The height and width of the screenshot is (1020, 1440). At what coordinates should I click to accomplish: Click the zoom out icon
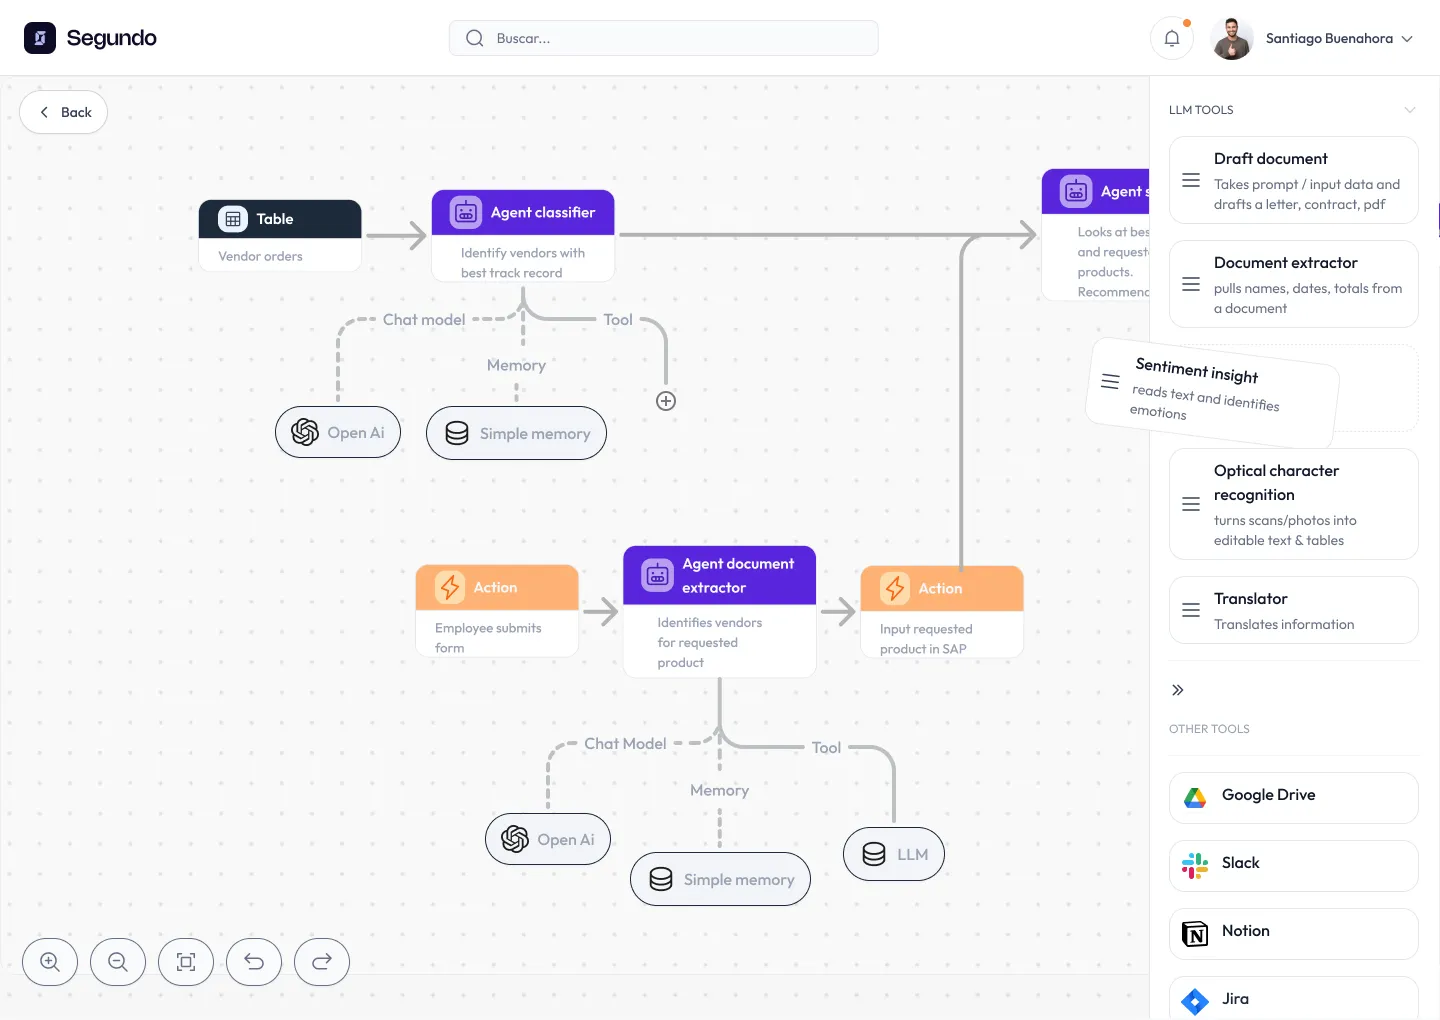point(118,962)
